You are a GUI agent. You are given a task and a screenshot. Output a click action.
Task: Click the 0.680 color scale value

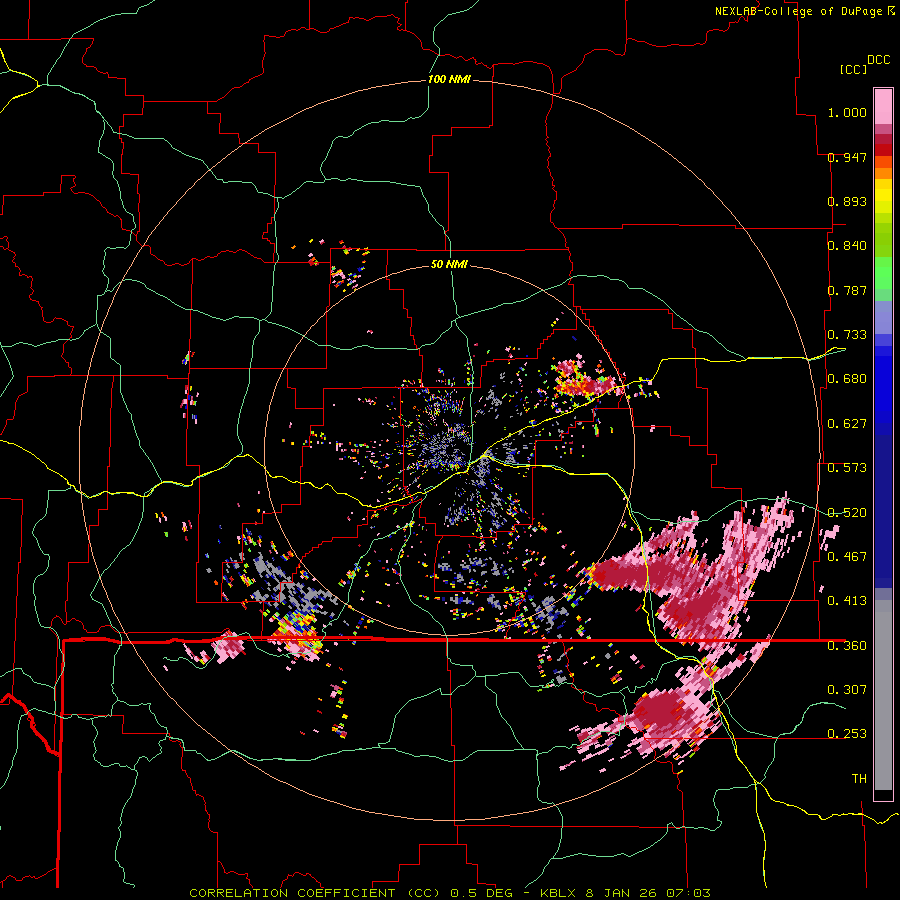[847, 379]
